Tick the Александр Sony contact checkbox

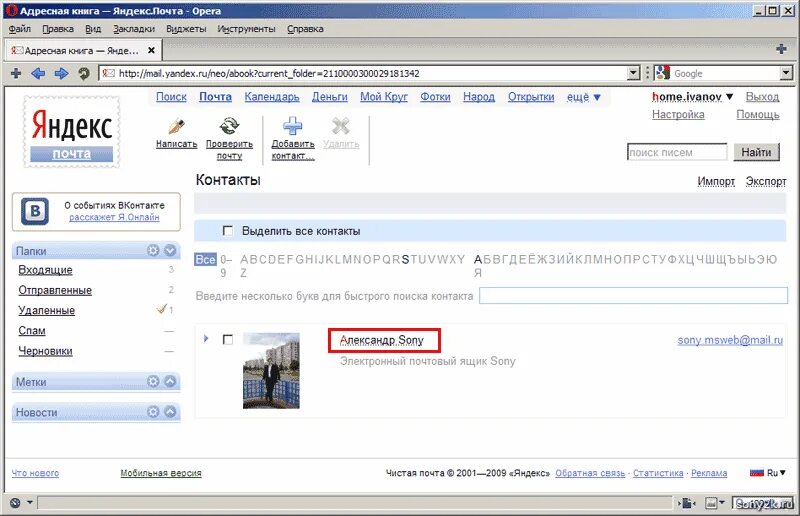point(228,339)
